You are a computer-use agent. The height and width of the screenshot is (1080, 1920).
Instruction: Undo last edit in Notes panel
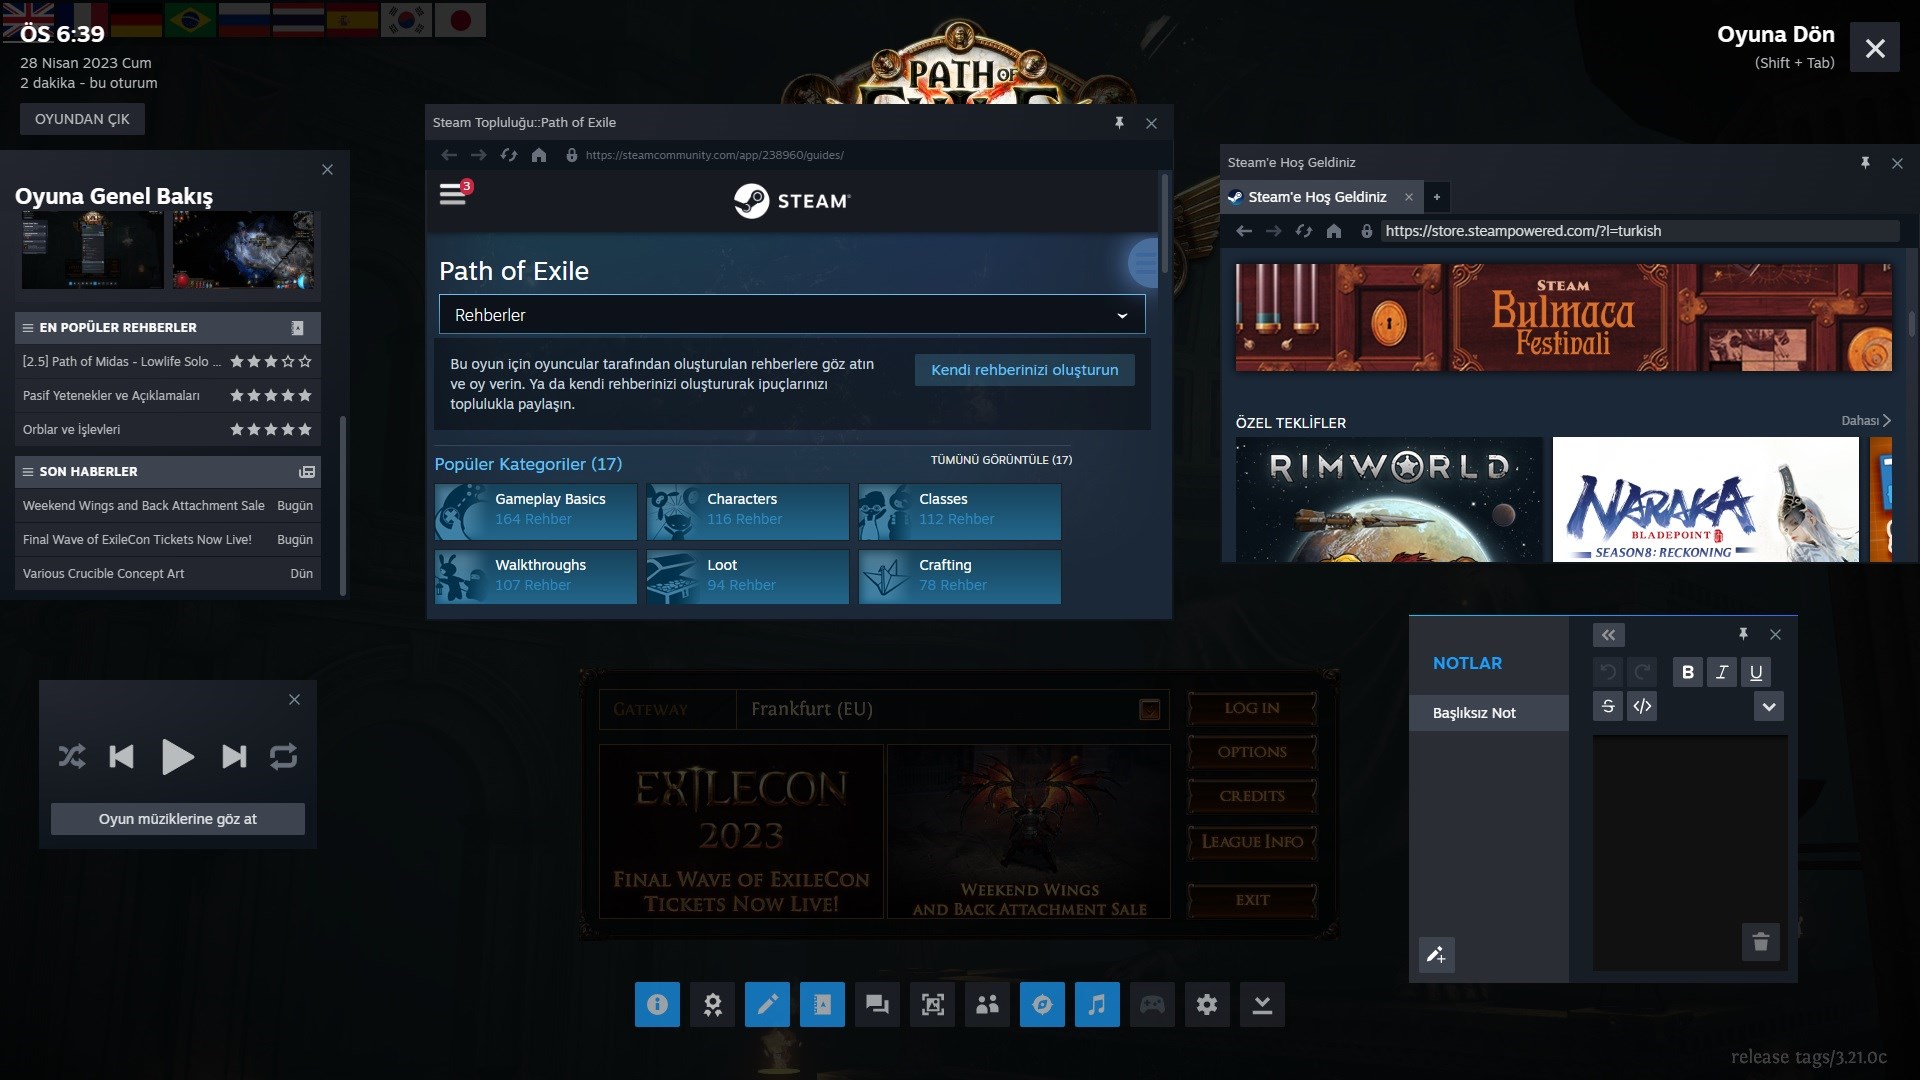click(1608, 672)
